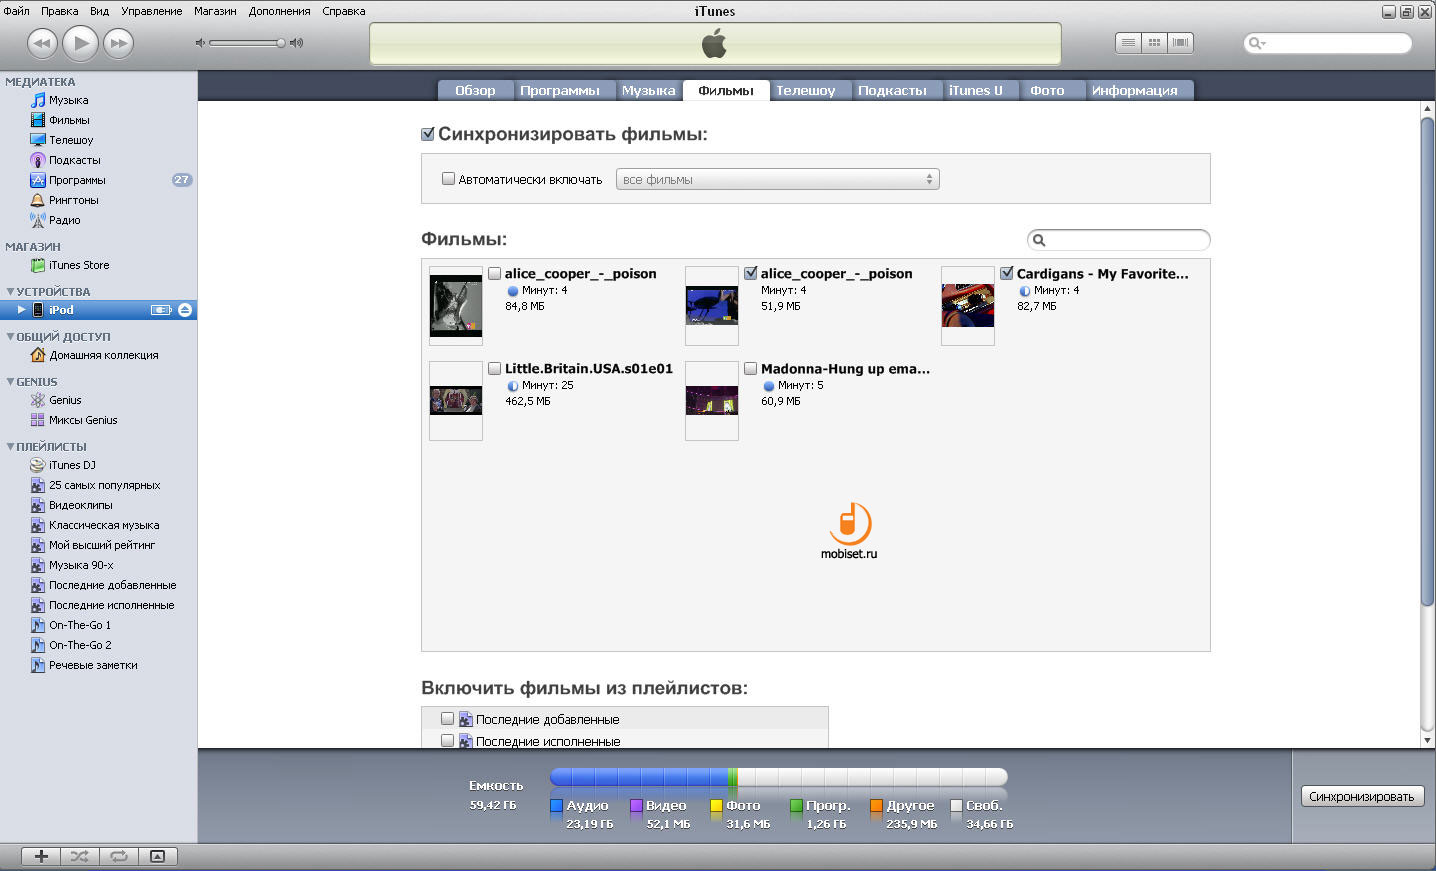Image resolution: width=1436 pixels, height=871 pixels.
Task: Eject the iPod device
Action: 185,310
